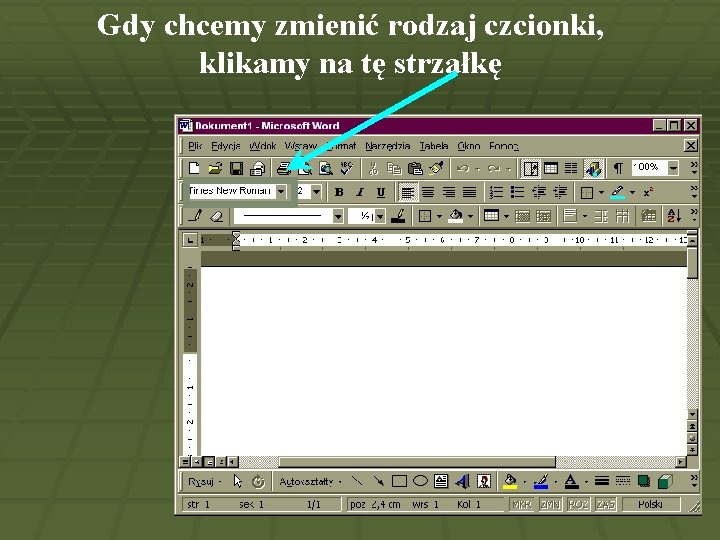Image resolution: width=720 pixels, height=540 pixels.
Task: Open the 100% zoom dropdown
Action: coord(673,168)
